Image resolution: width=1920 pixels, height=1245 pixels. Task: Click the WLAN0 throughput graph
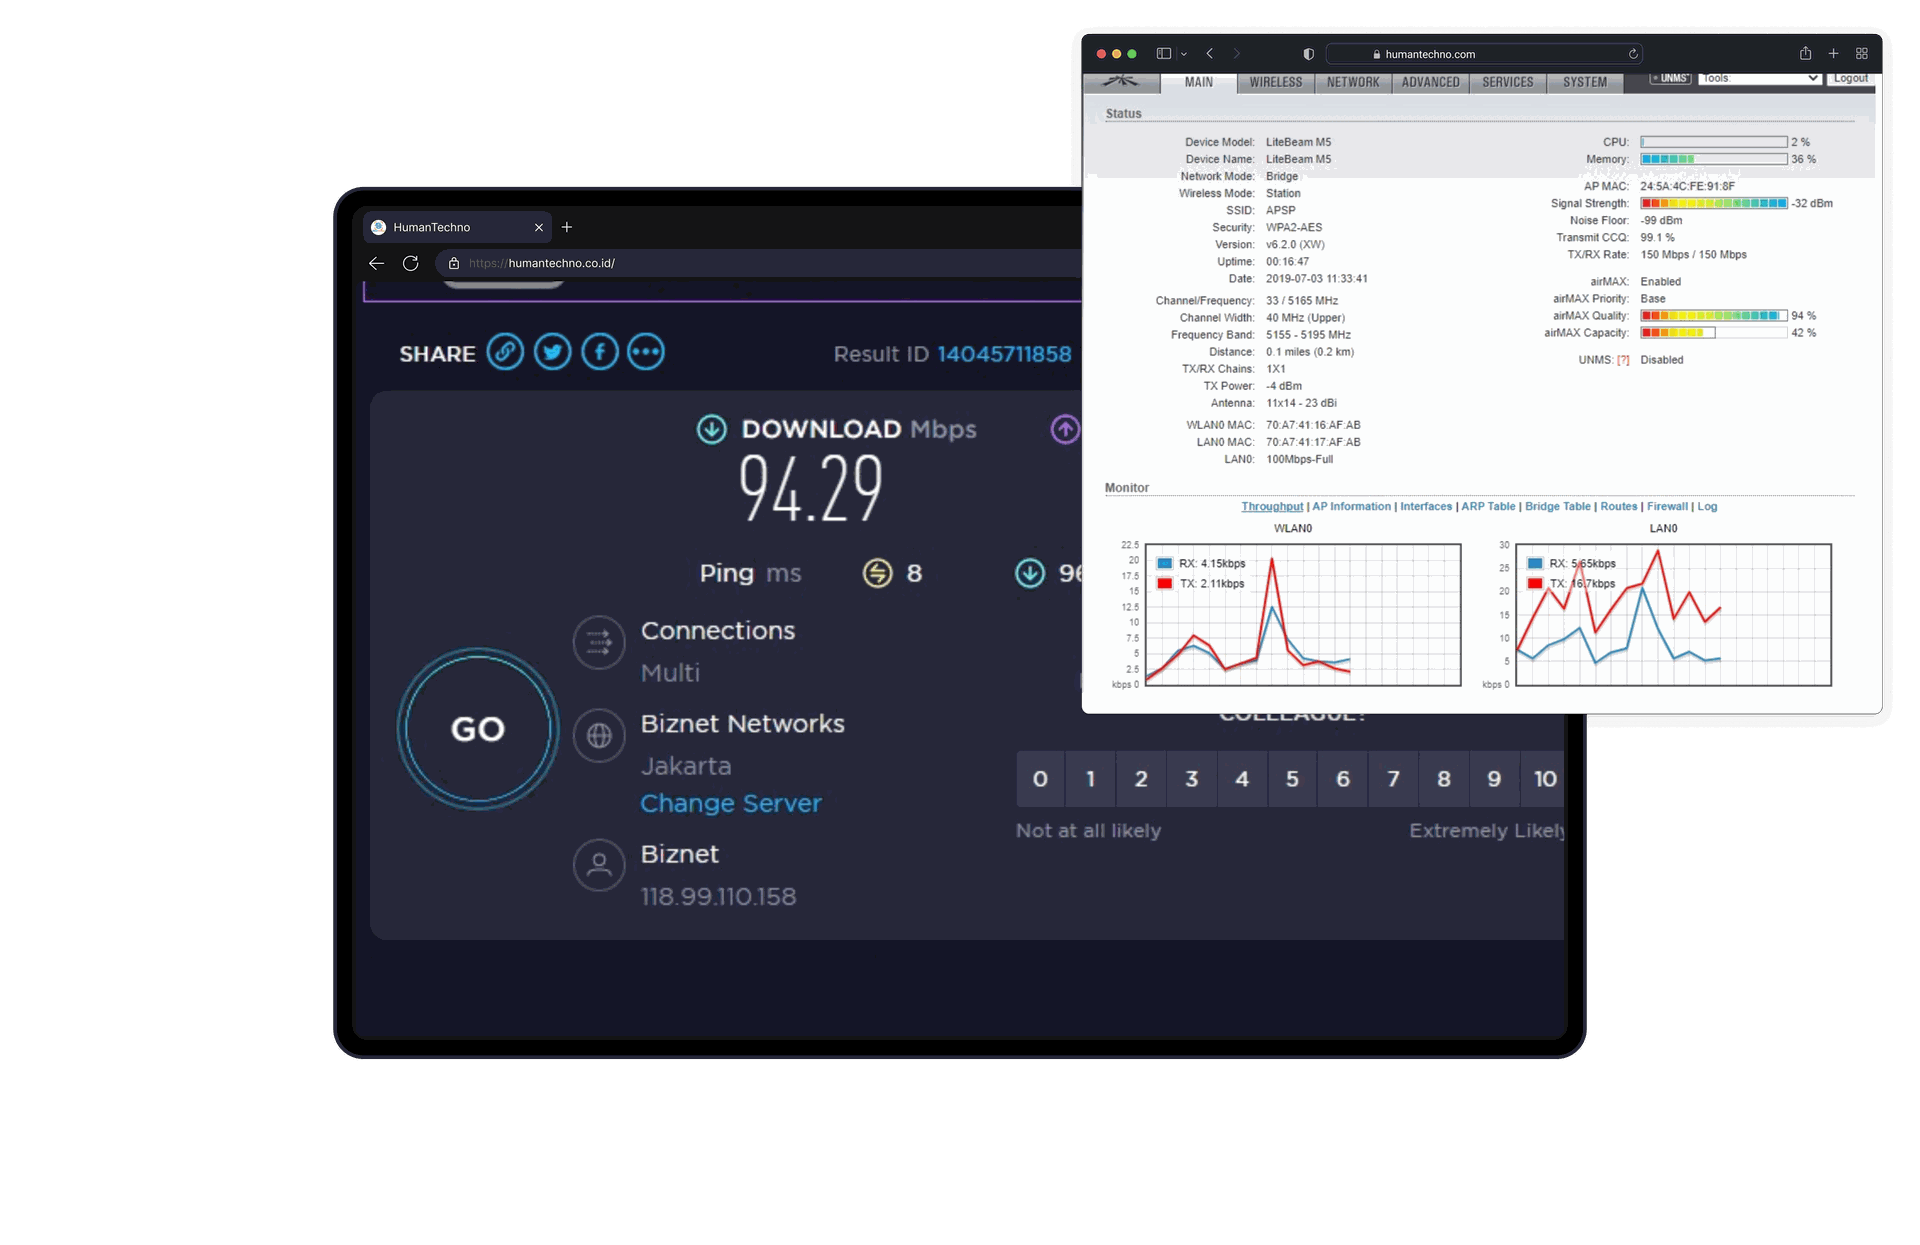coord(1303,615)
